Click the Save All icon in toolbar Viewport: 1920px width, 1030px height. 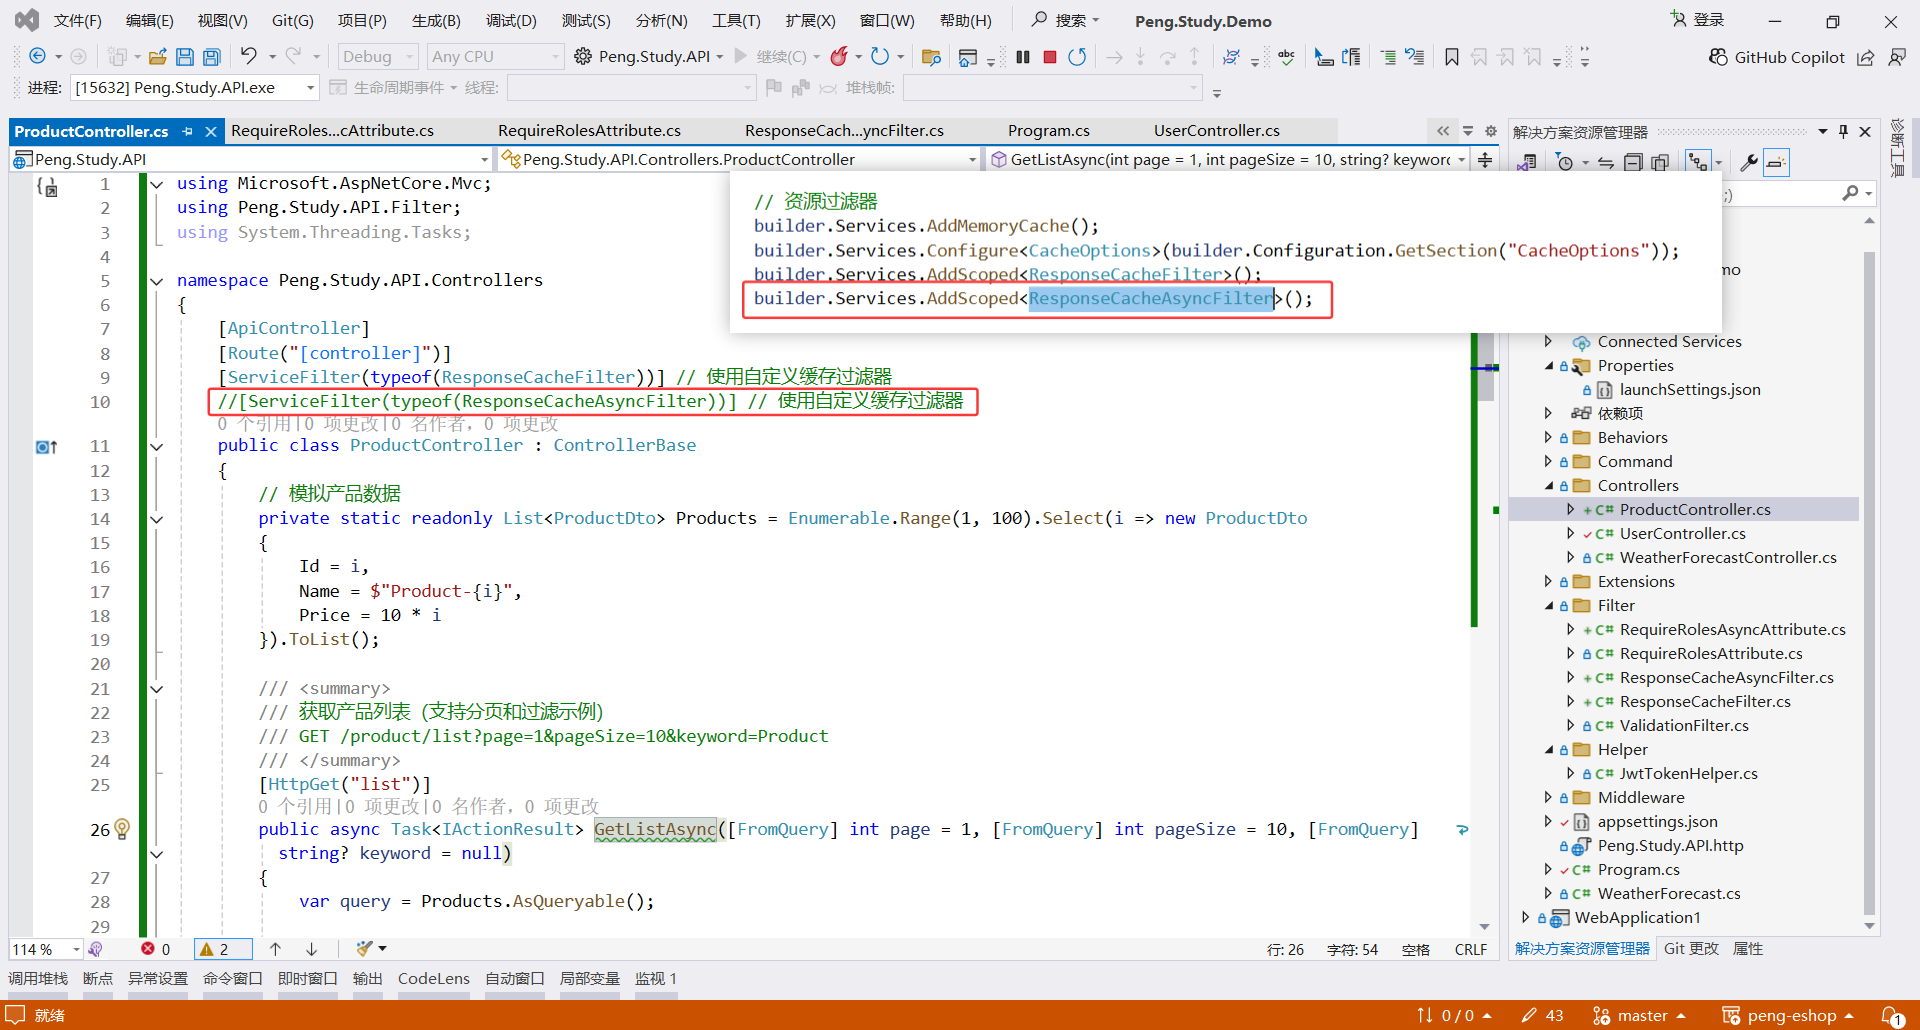click(211, 57)
